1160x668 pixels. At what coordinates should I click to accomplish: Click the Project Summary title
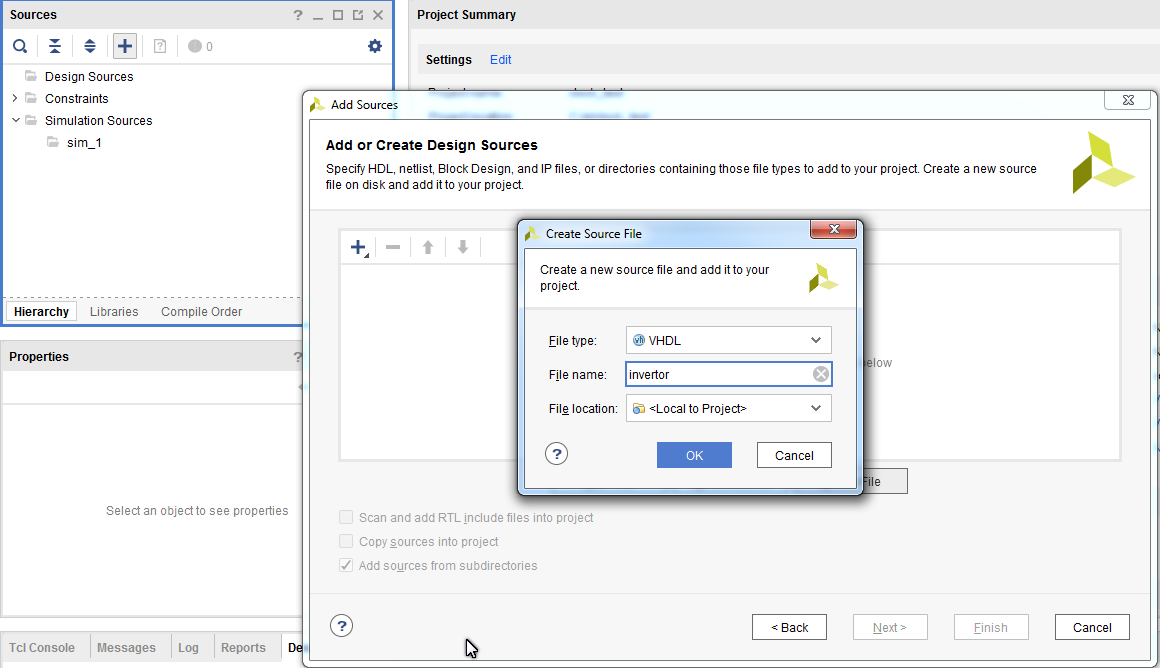coord(466,15)
